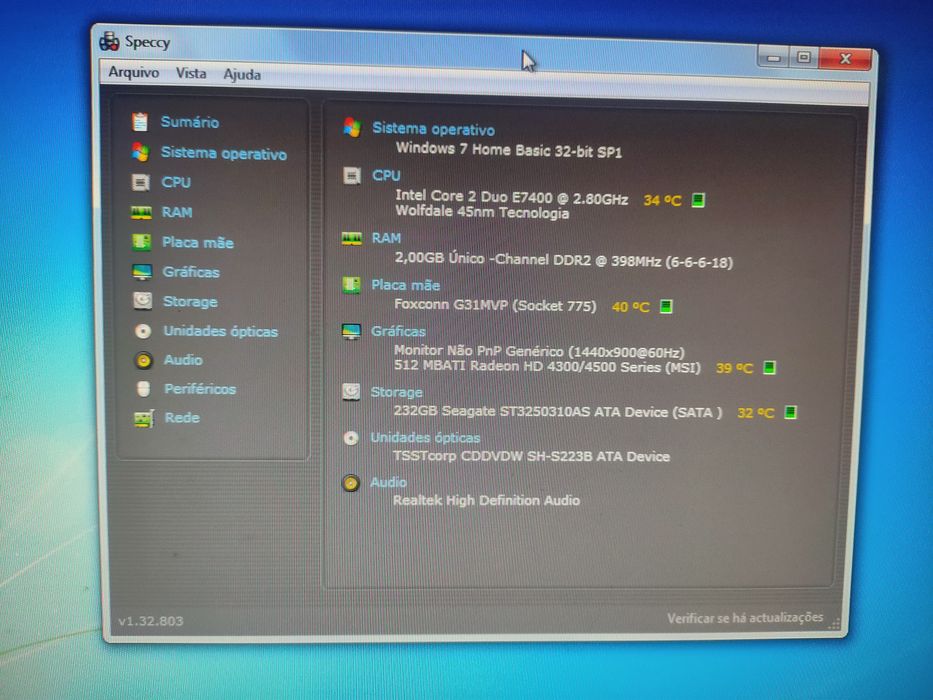The height and width of the screenshot is (700, 933).
Task: Click CPU chip icon in summary panel
Action: [352, 176]
